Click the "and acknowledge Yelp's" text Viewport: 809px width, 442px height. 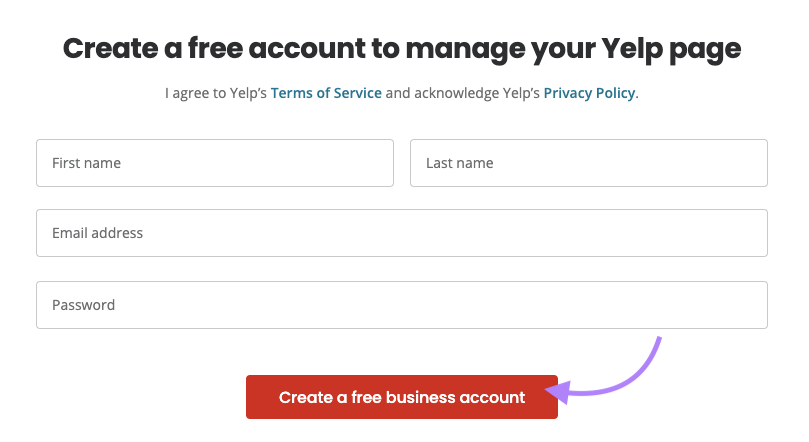462,93
